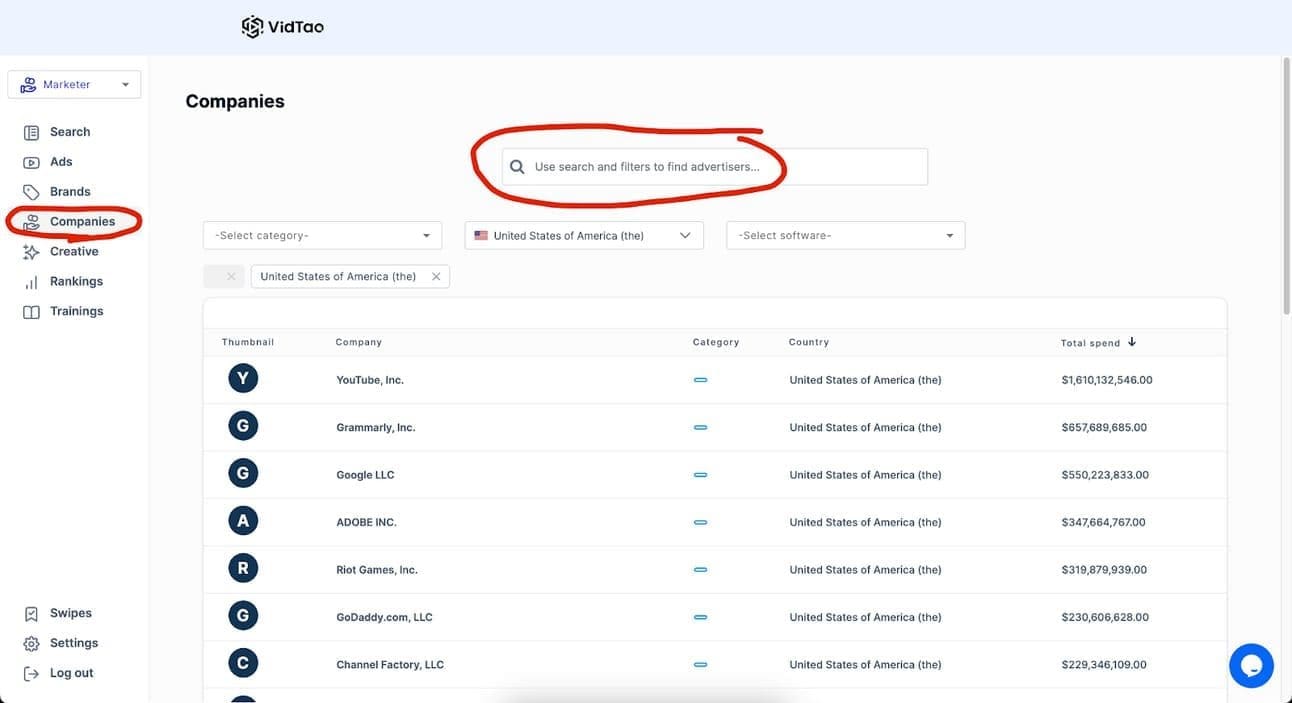Viewport: 1292px width, 703px height.
Task: Open the blue chat support bubble
Action: click(x=1251, y=665)
